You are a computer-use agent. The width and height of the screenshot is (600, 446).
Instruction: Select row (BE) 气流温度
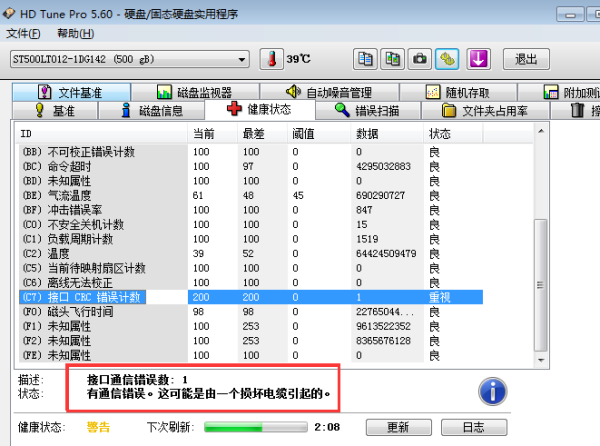pyautogui.click(x=251, y=195)
